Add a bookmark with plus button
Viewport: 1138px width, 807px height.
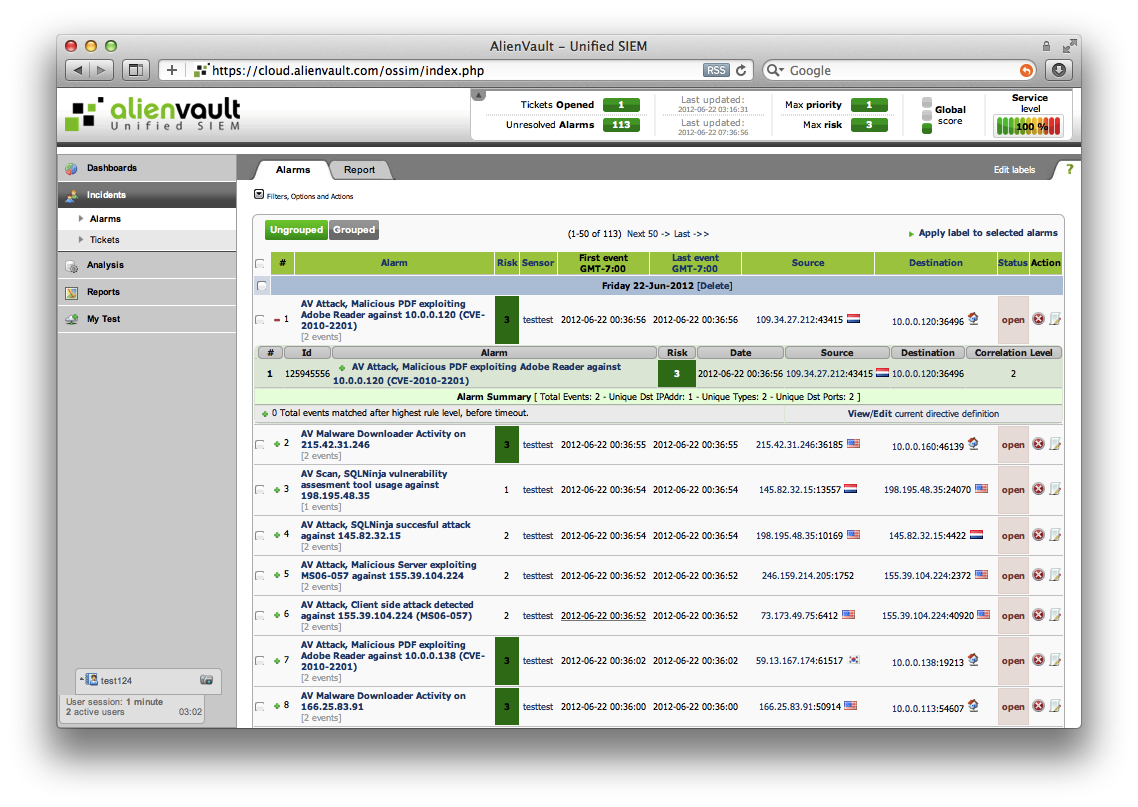coord(171,70)
